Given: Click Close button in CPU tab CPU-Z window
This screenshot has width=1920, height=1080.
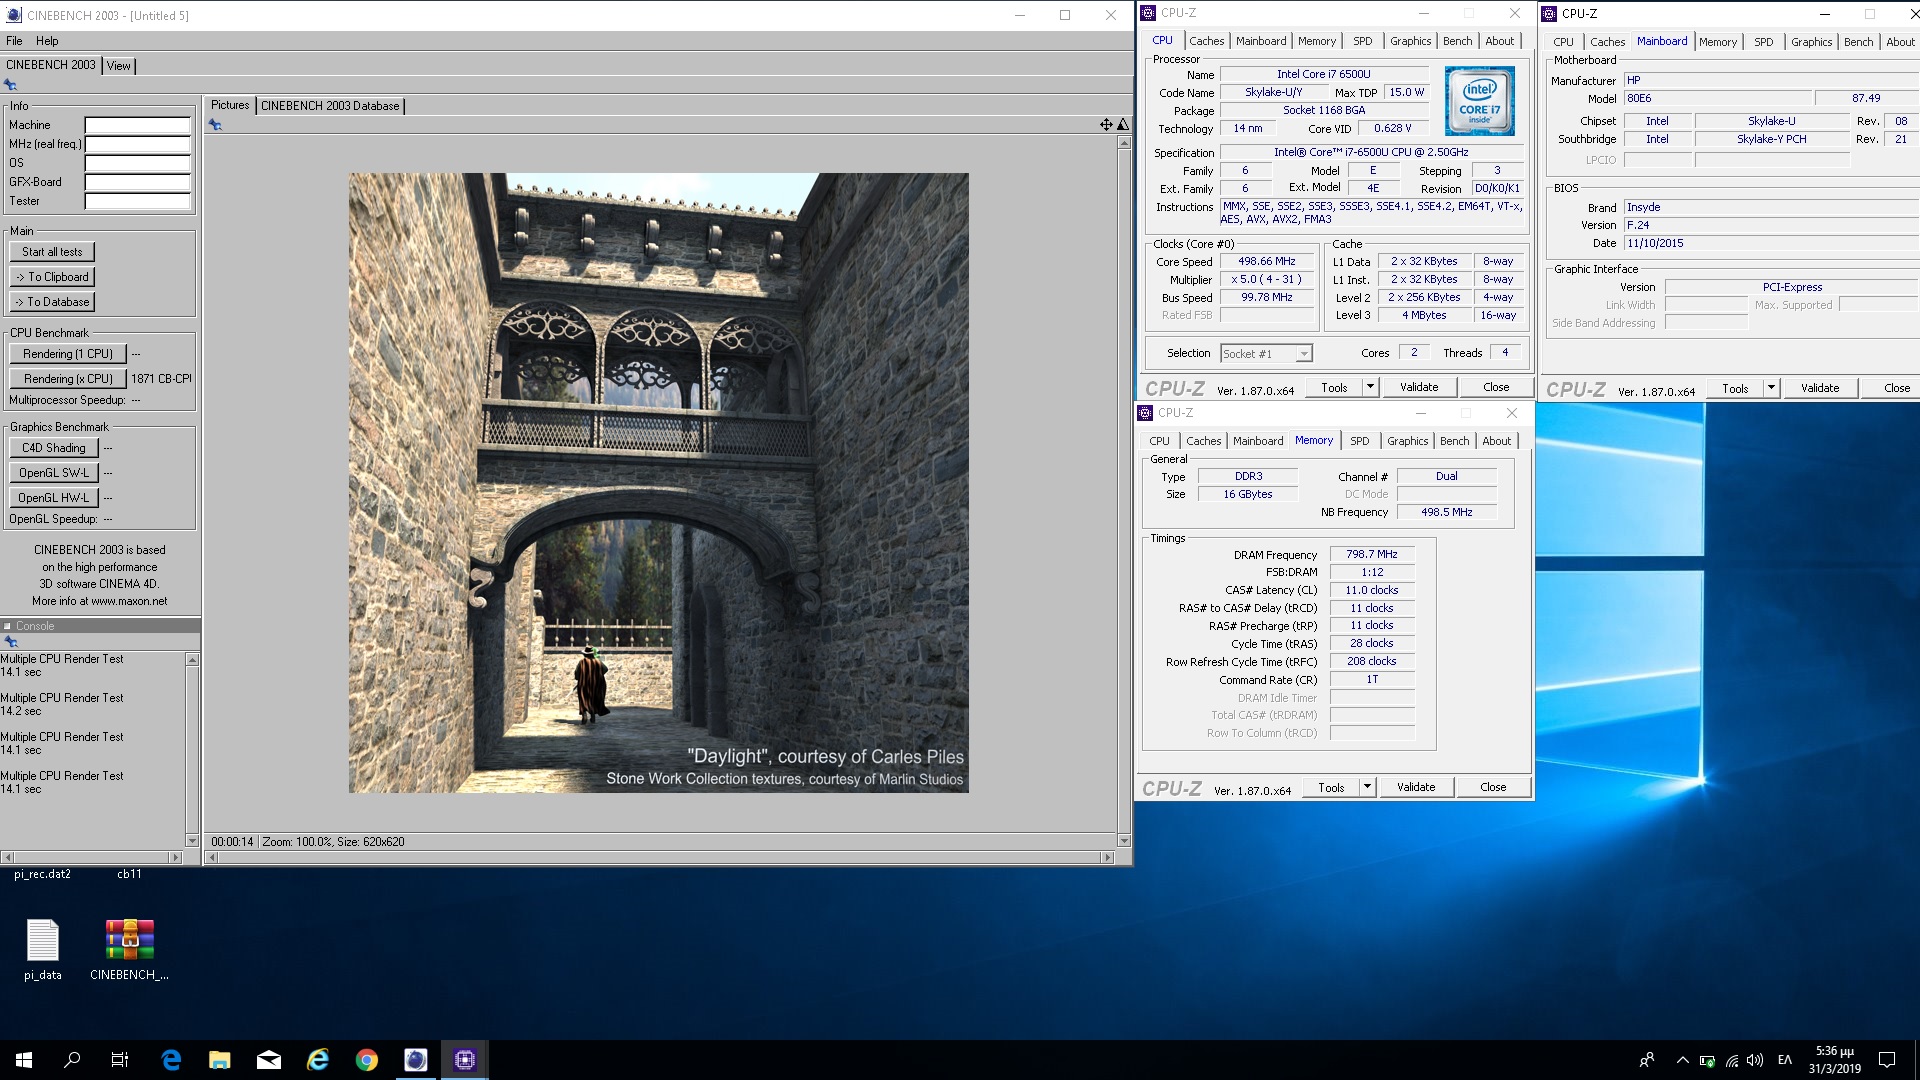Looking at the screenshot, I should (1496, 387).
